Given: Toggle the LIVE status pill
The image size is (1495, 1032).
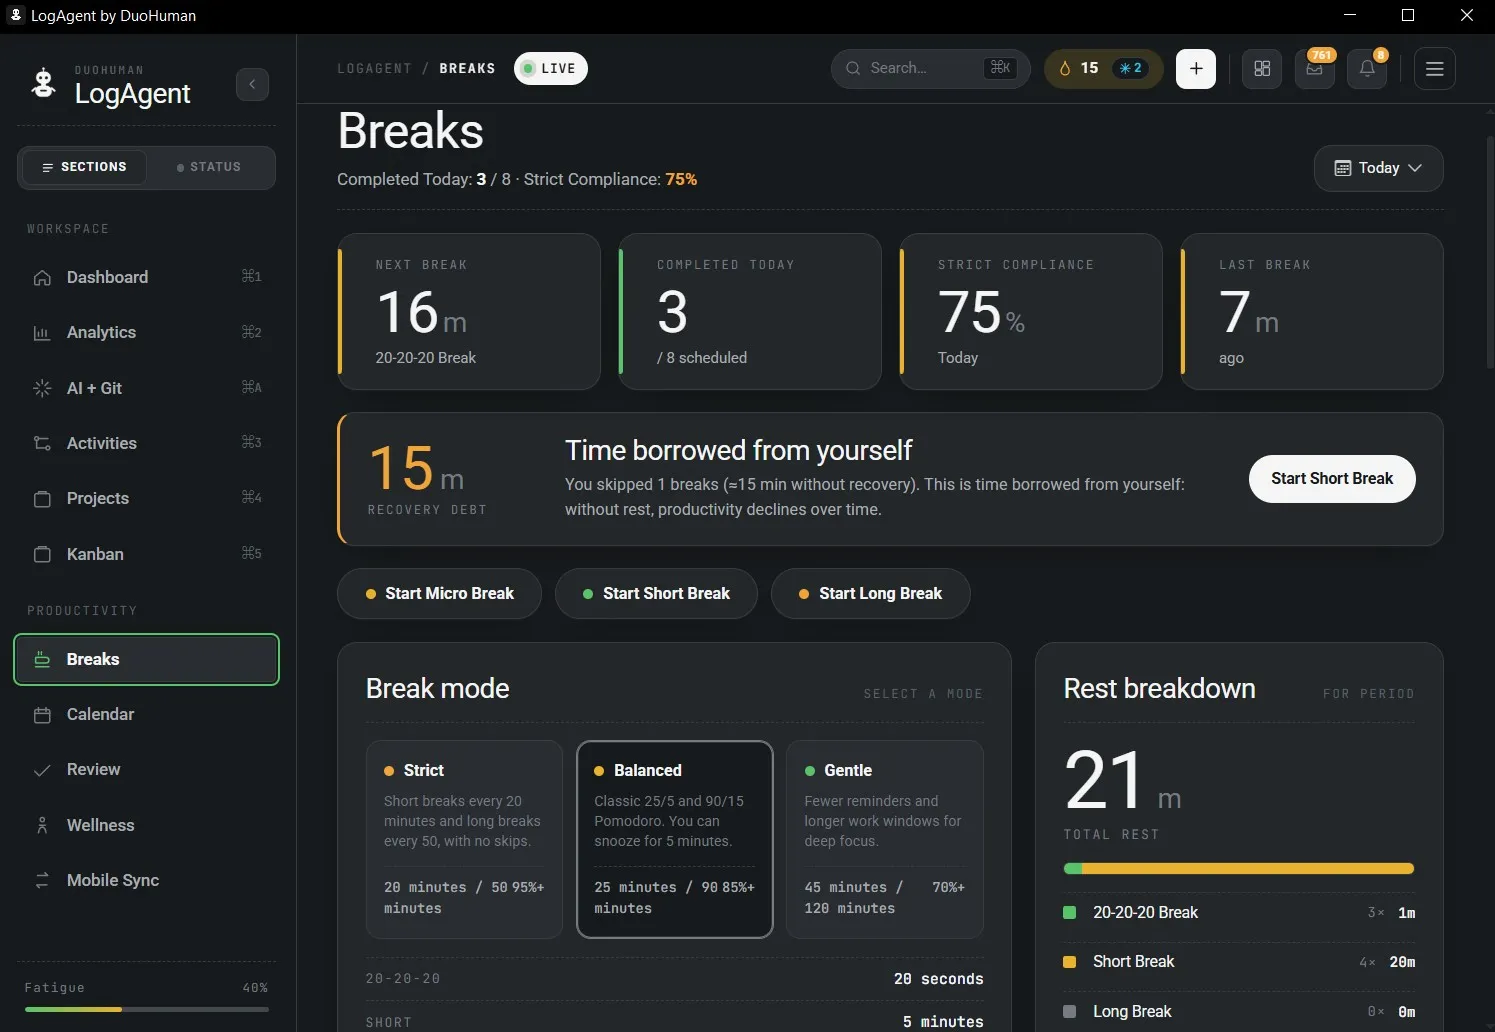Looking at the screenshot, I should point(551,68).
